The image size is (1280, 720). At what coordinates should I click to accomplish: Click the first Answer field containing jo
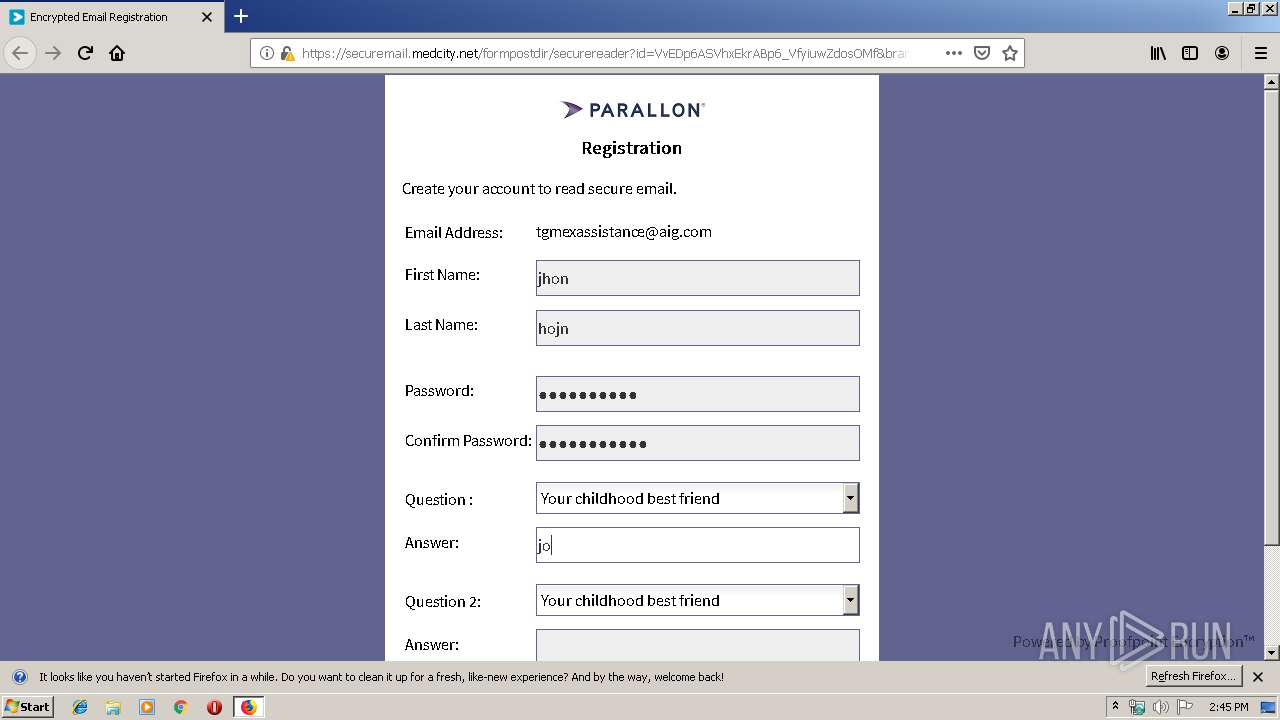pos(697,545)
